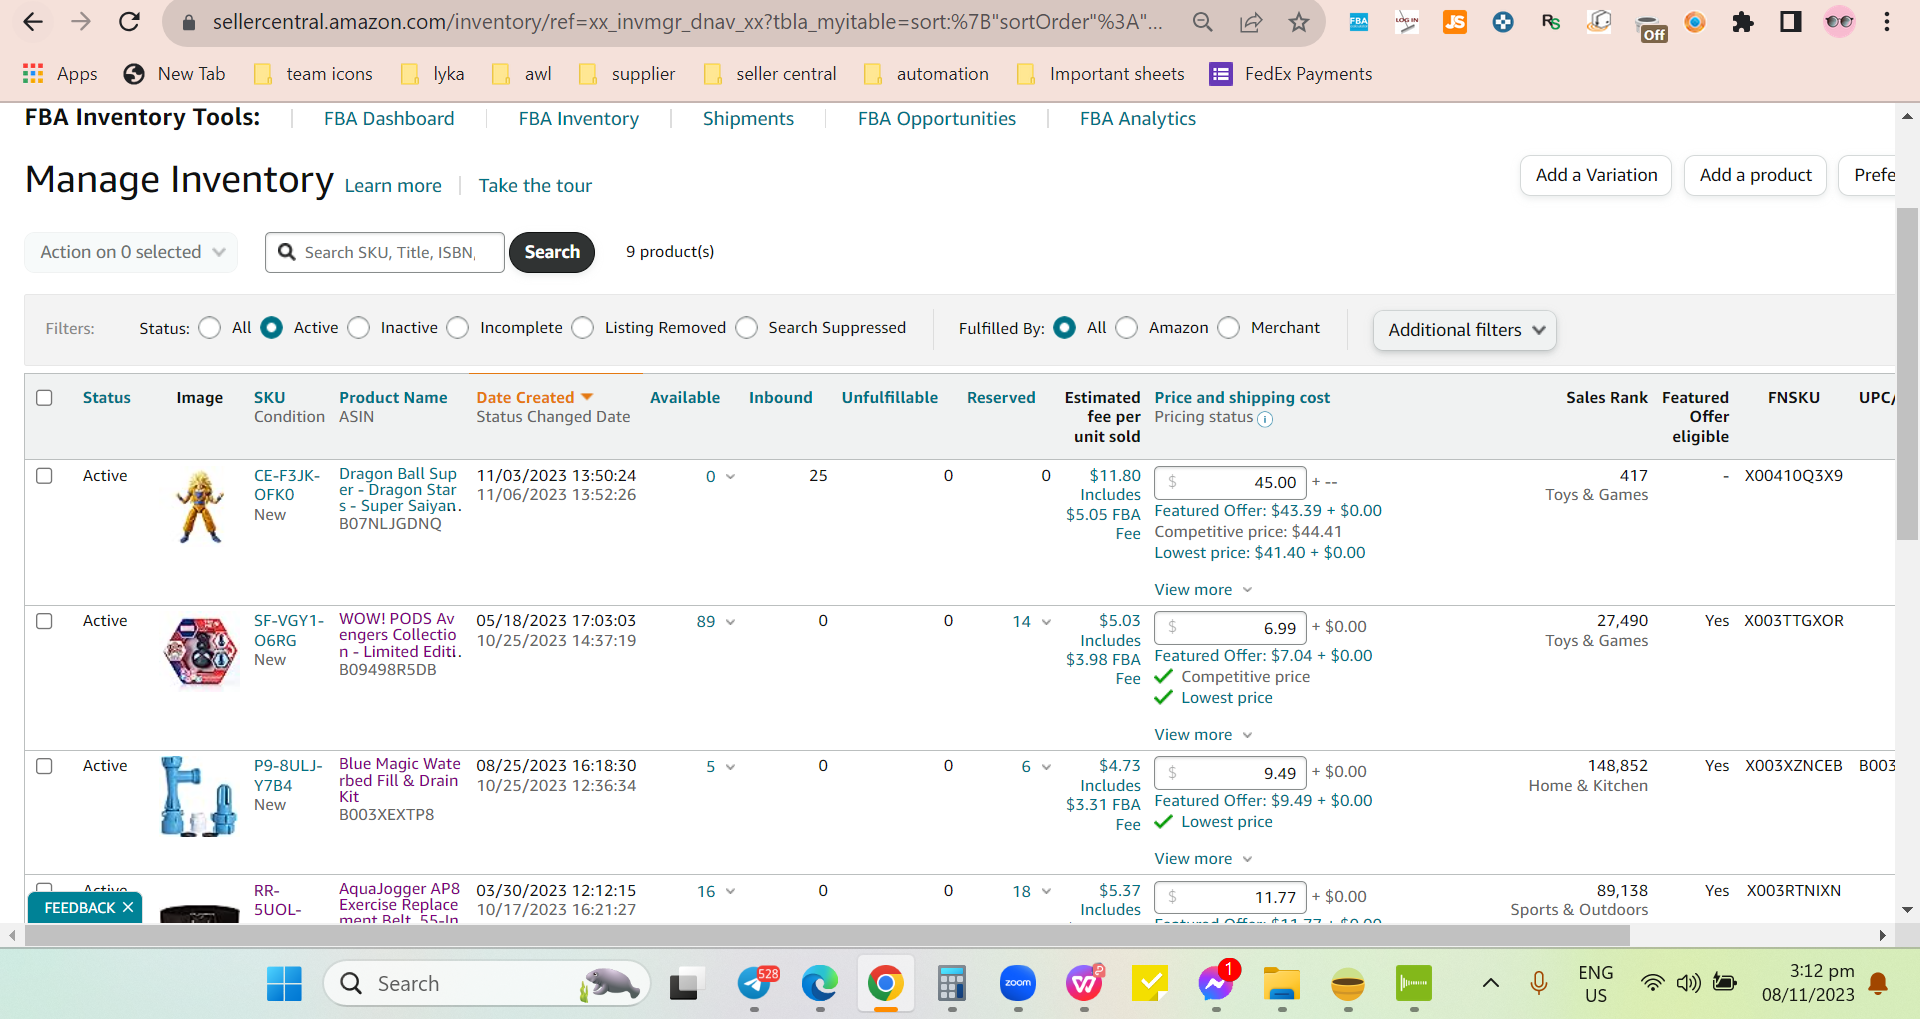Open Messenger from the taskbar
1920x1019 pixels.
pos(1216,984)
